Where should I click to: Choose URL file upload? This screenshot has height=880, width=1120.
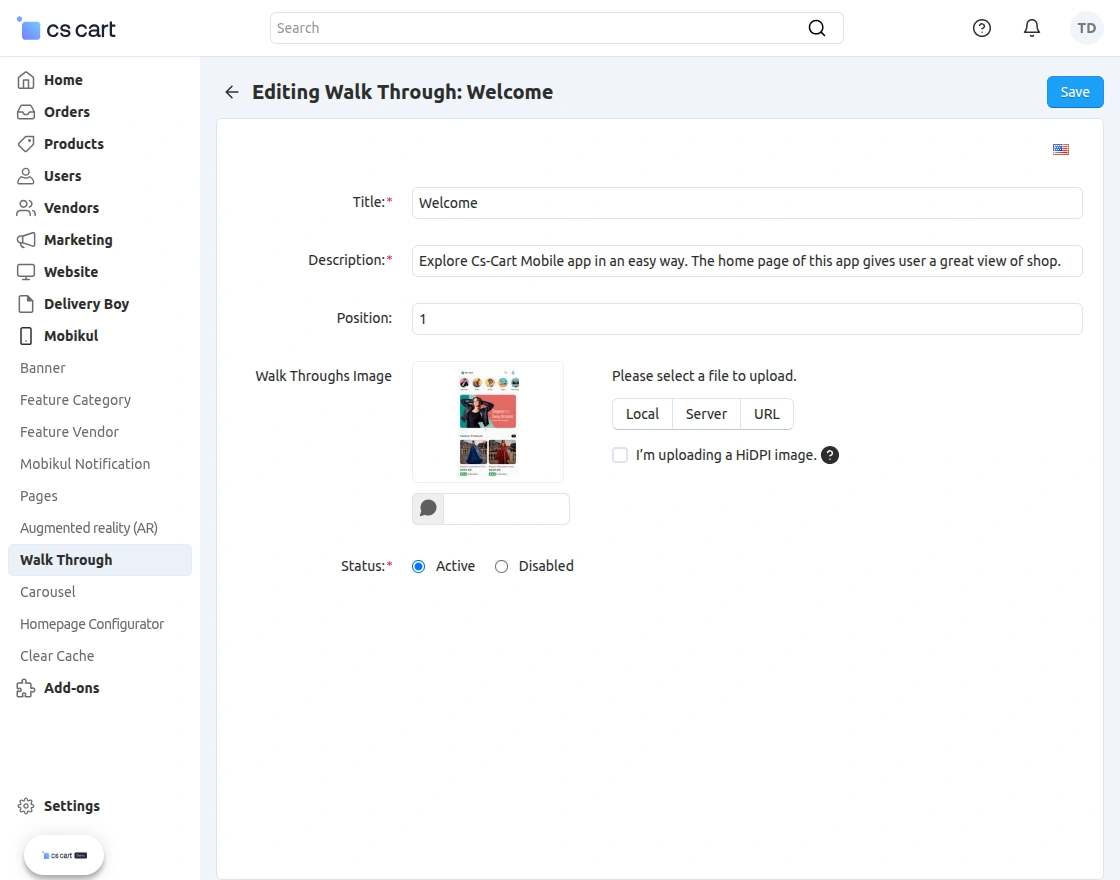click(766, 414)
